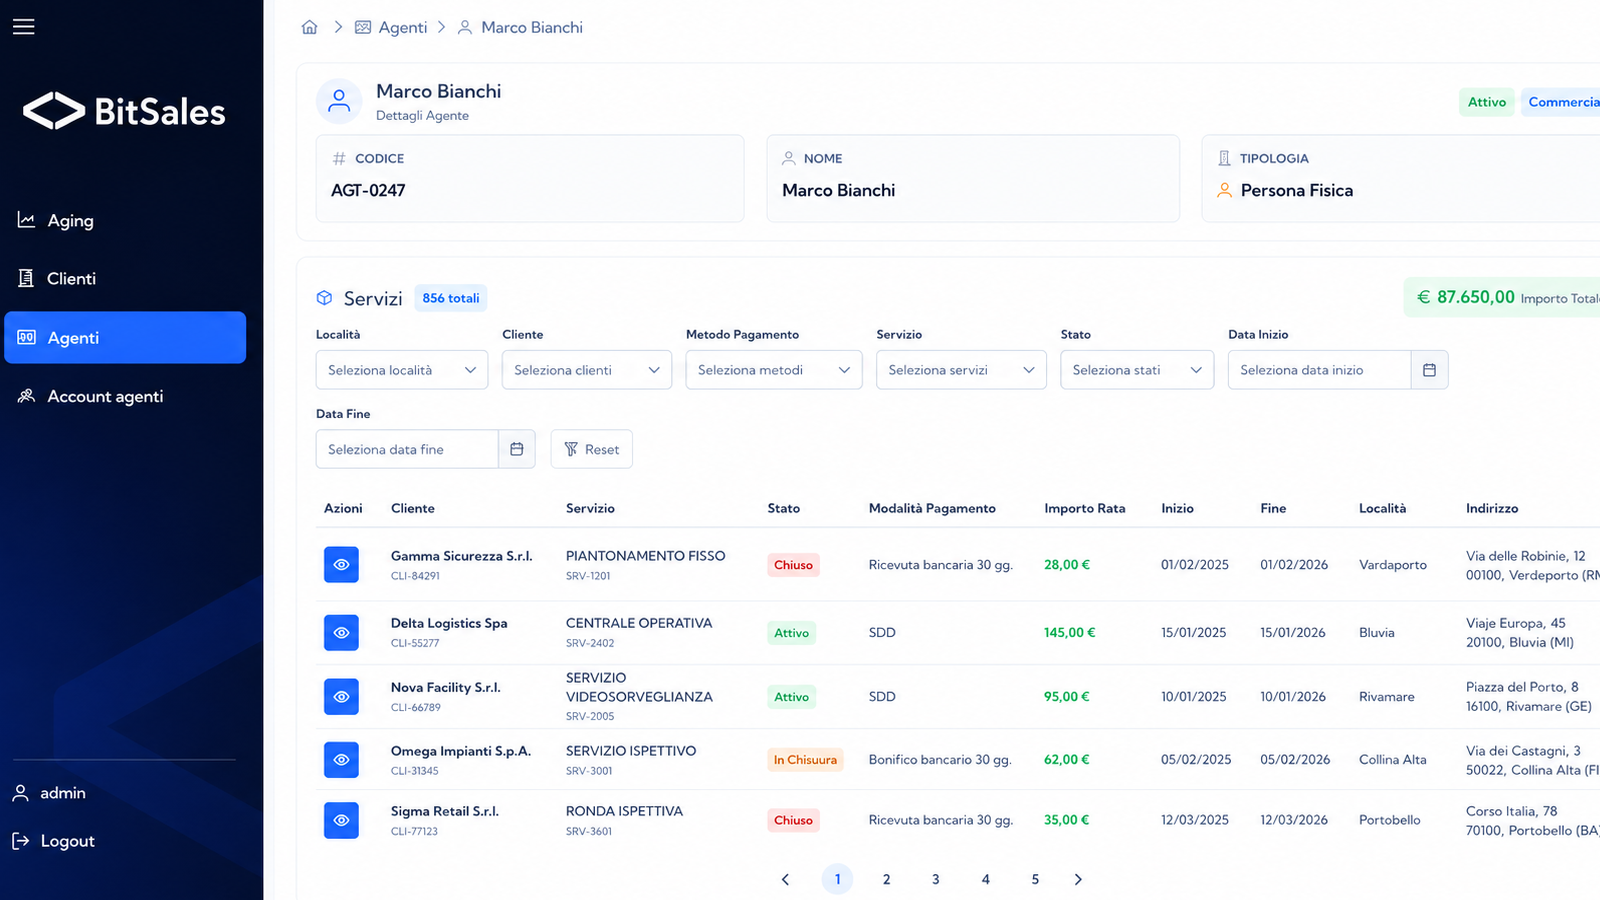The width and height of the screenshot is (1600, 900).
Task: Click the Persona Fisica tipologia value
Action: [x=1297, y=190]
